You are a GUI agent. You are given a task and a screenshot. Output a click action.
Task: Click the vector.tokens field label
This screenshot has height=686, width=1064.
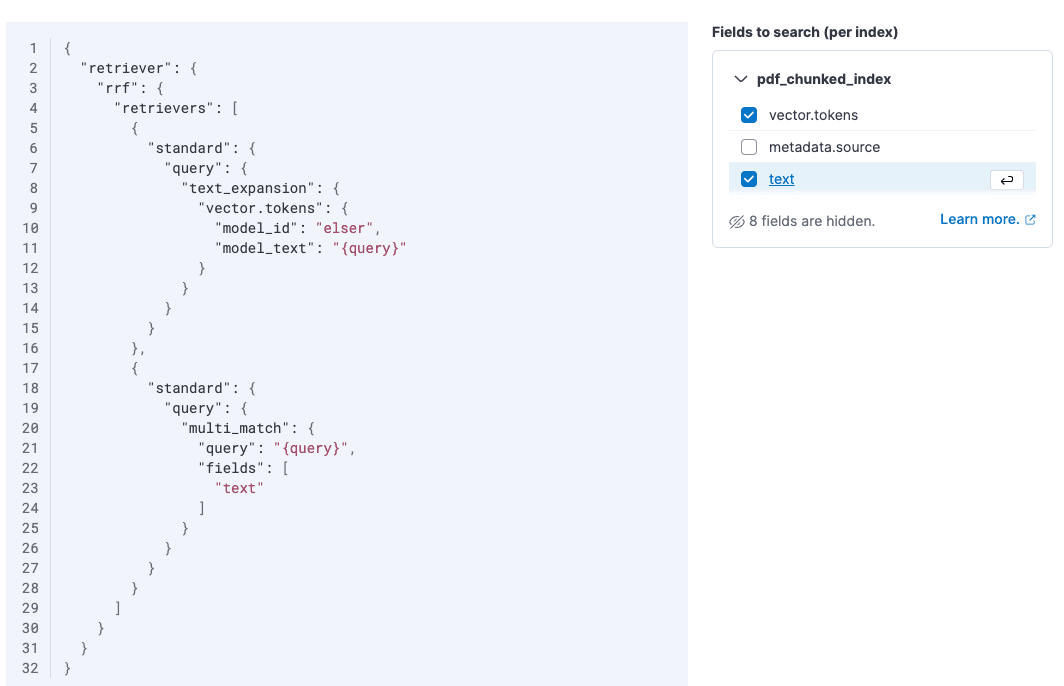pyautogui.click(x=813, y=115)
